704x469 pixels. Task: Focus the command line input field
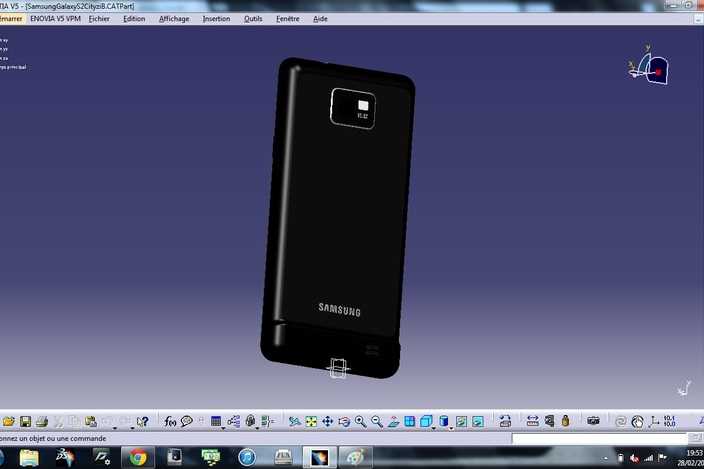point(599,438)
